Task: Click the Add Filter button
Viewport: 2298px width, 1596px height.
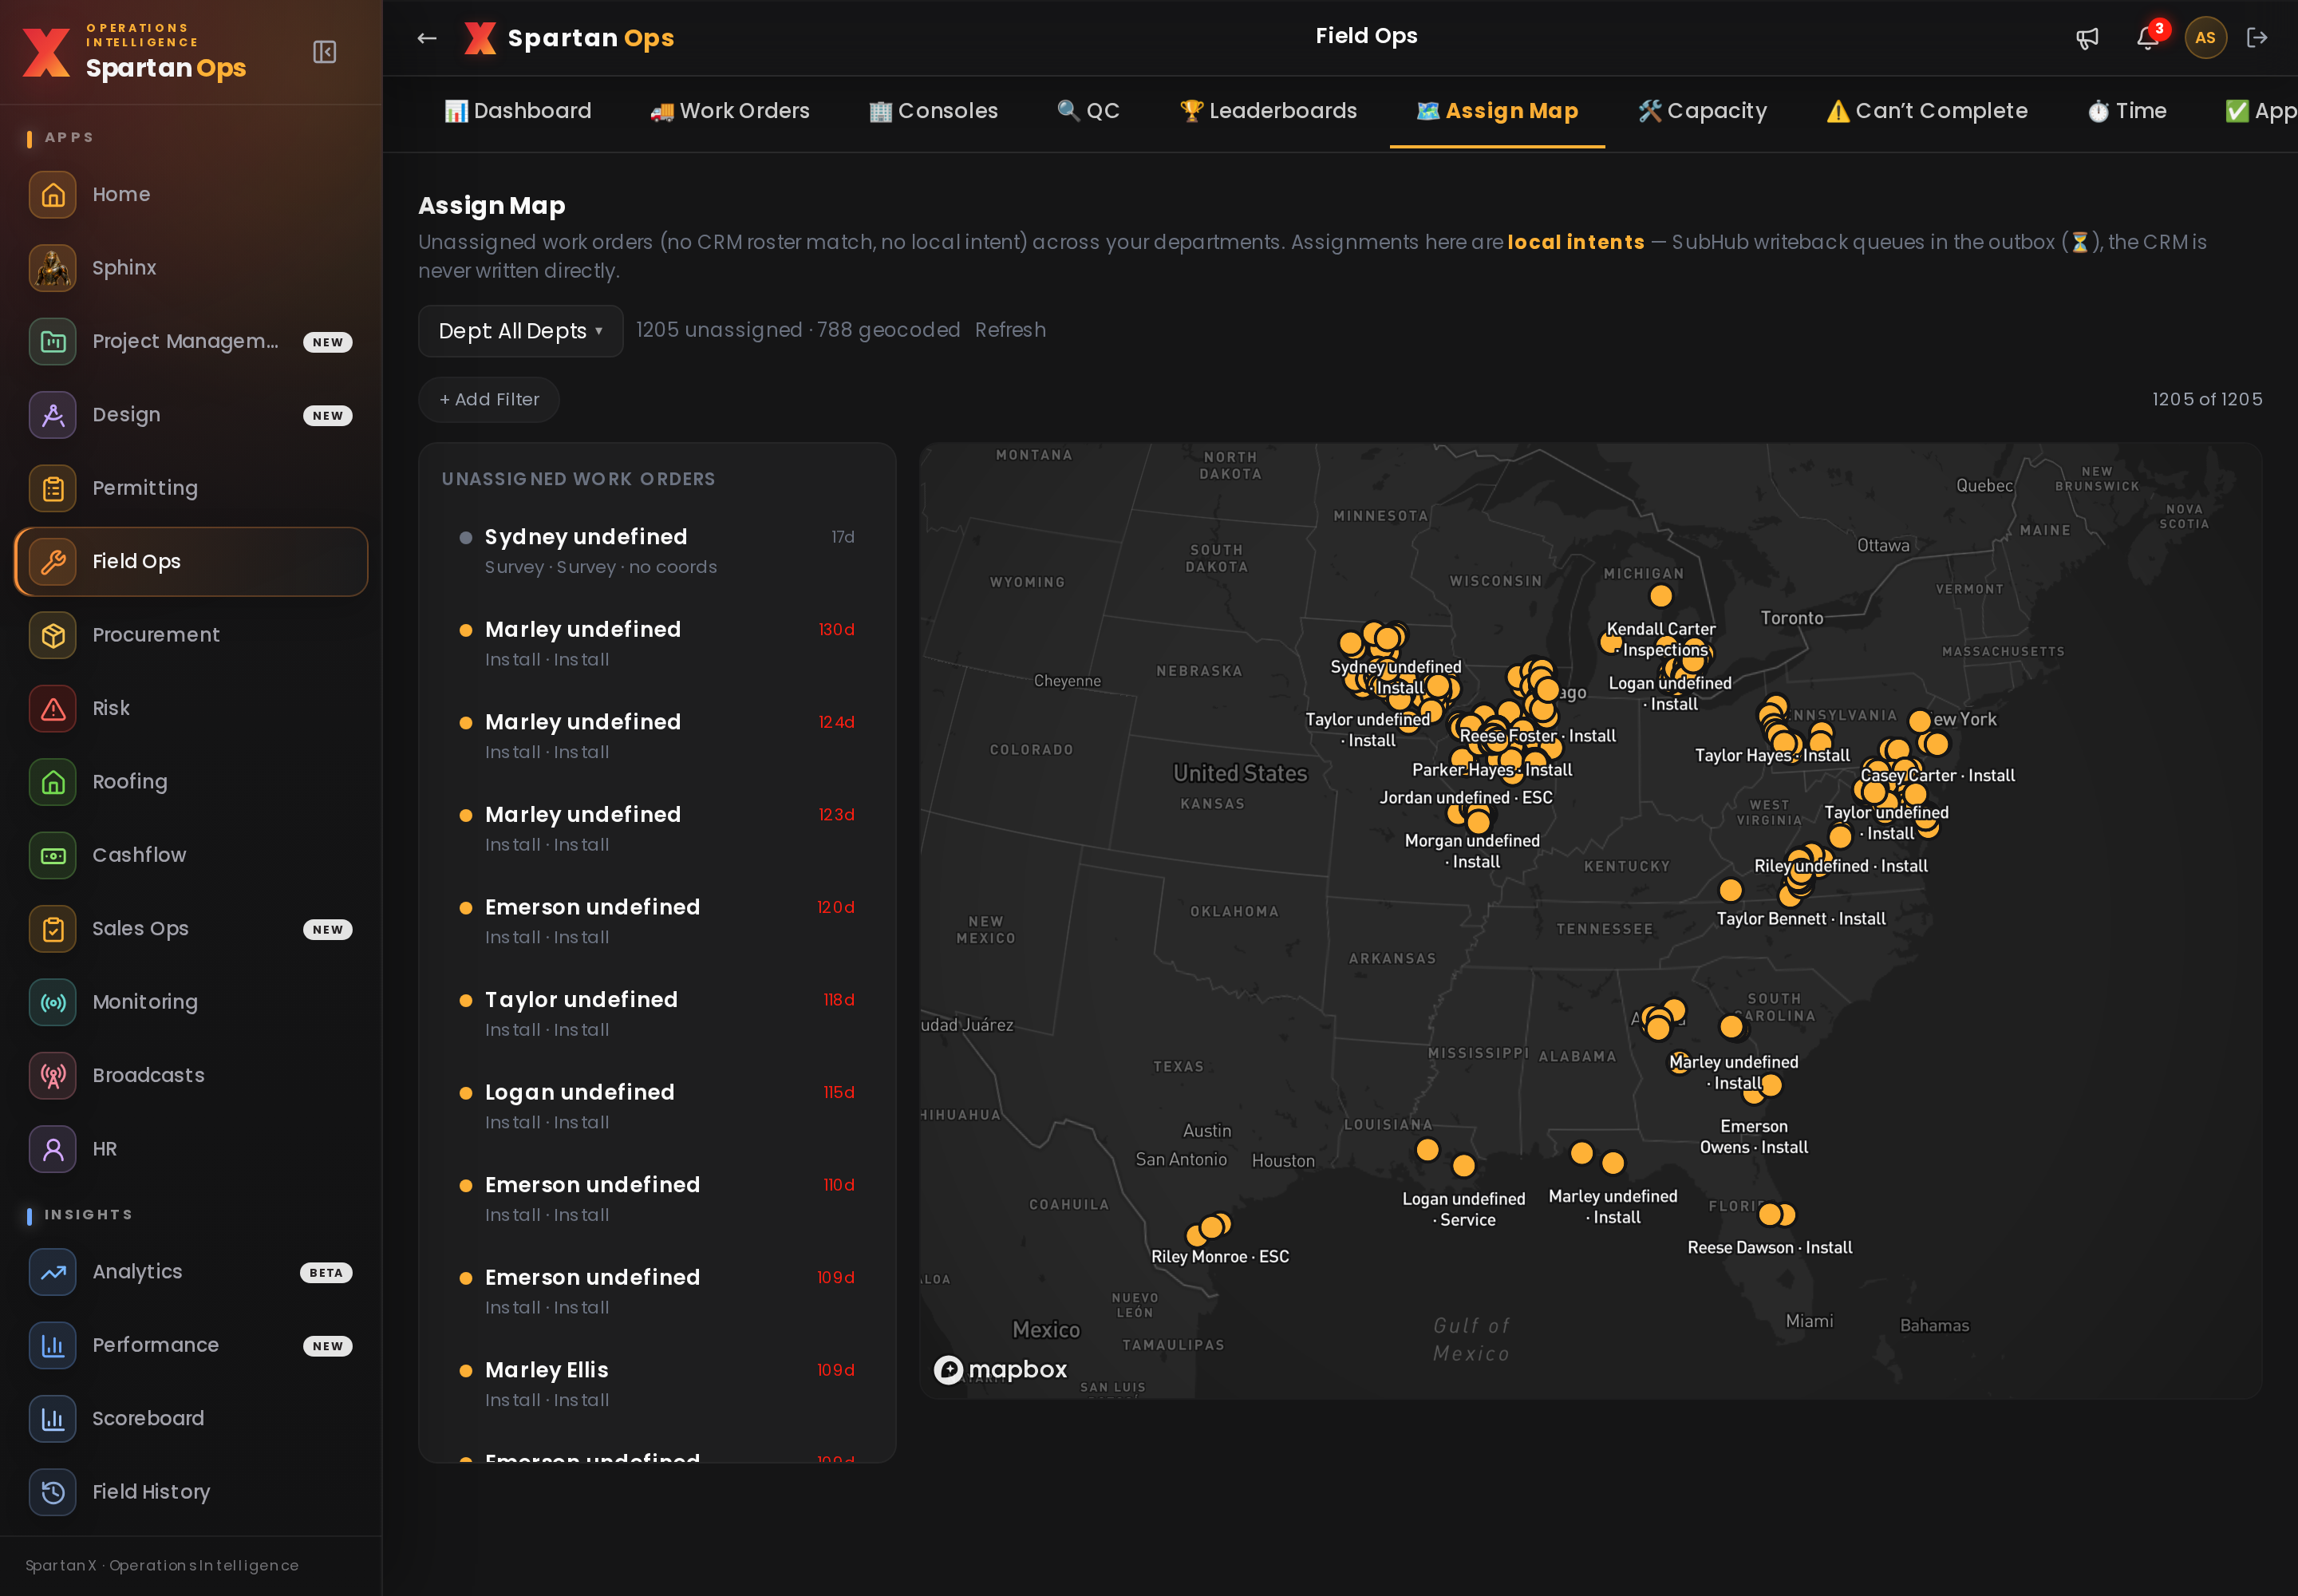Action: (489, 400)
